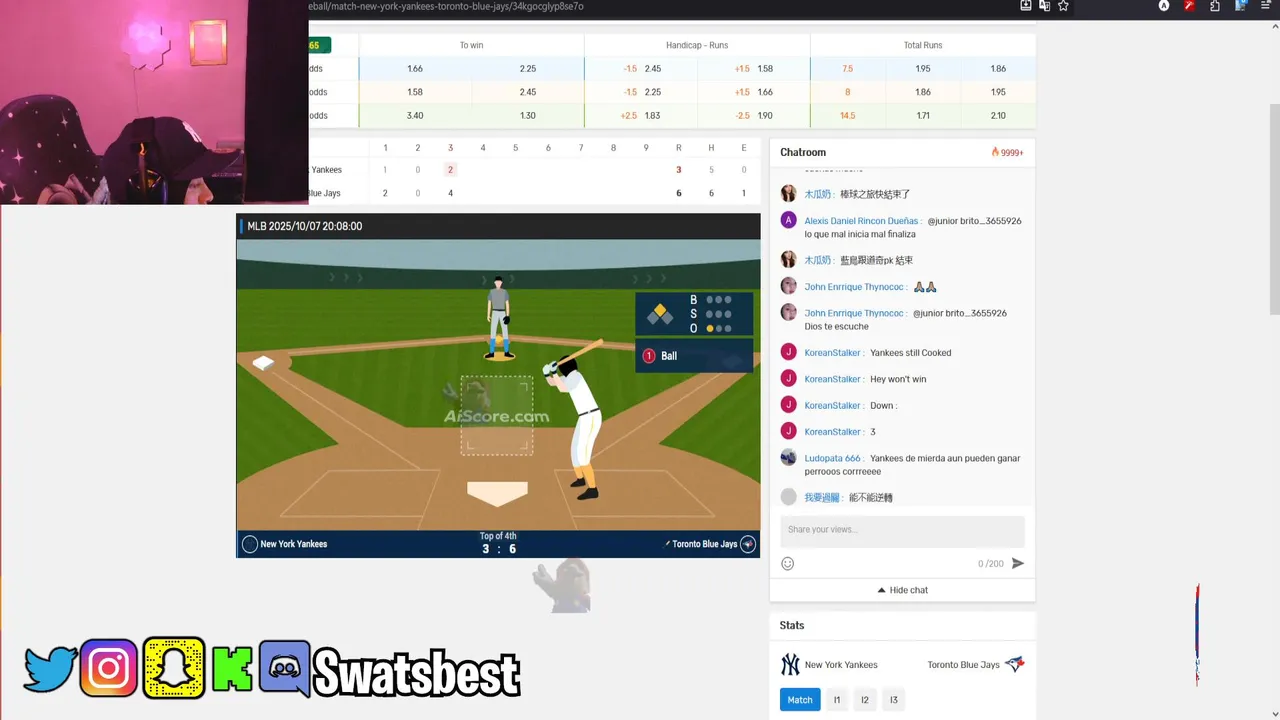Click the 'Handicap - Runs' column header
Screen dimensions: 1280x720
coord(697,45)
